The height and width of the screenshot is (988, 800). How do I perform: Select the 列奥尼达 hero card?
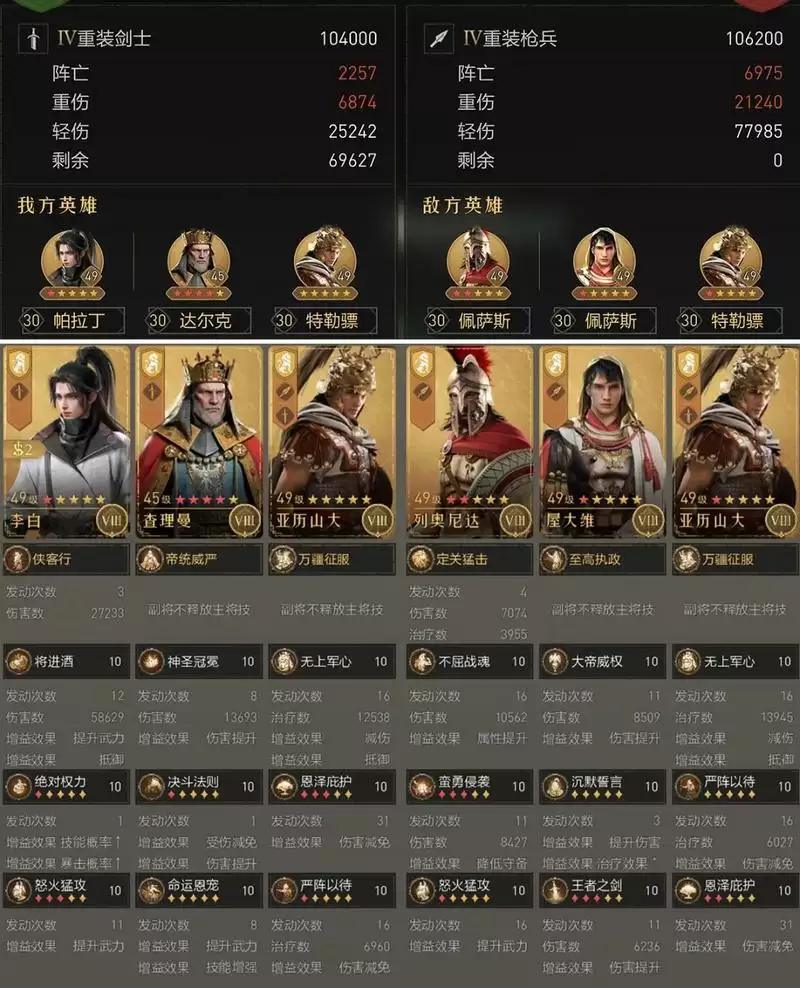(x=470, y=442)
